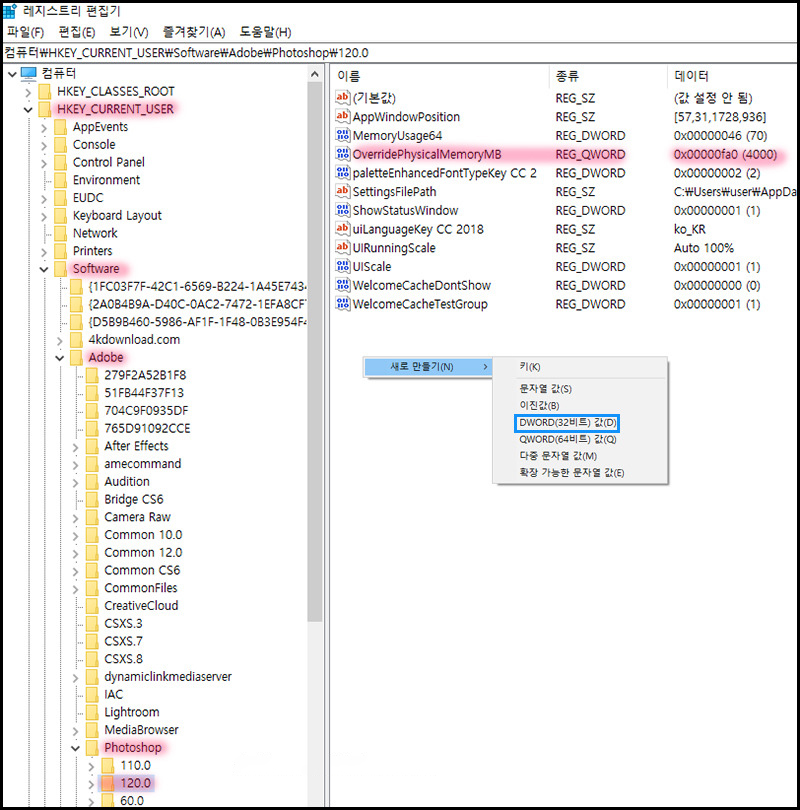Collapse the Adobe tree node
This screenshot has width=800, height=810.
(59, 358)
